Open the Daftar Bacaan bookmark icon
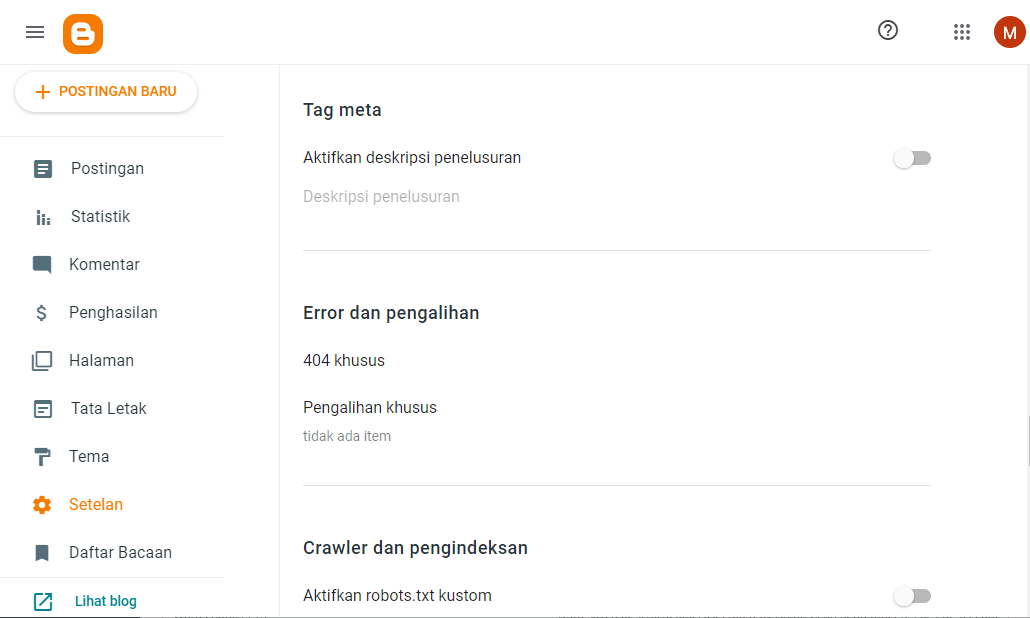The image size is (1030, 618). tap(41, 552)
